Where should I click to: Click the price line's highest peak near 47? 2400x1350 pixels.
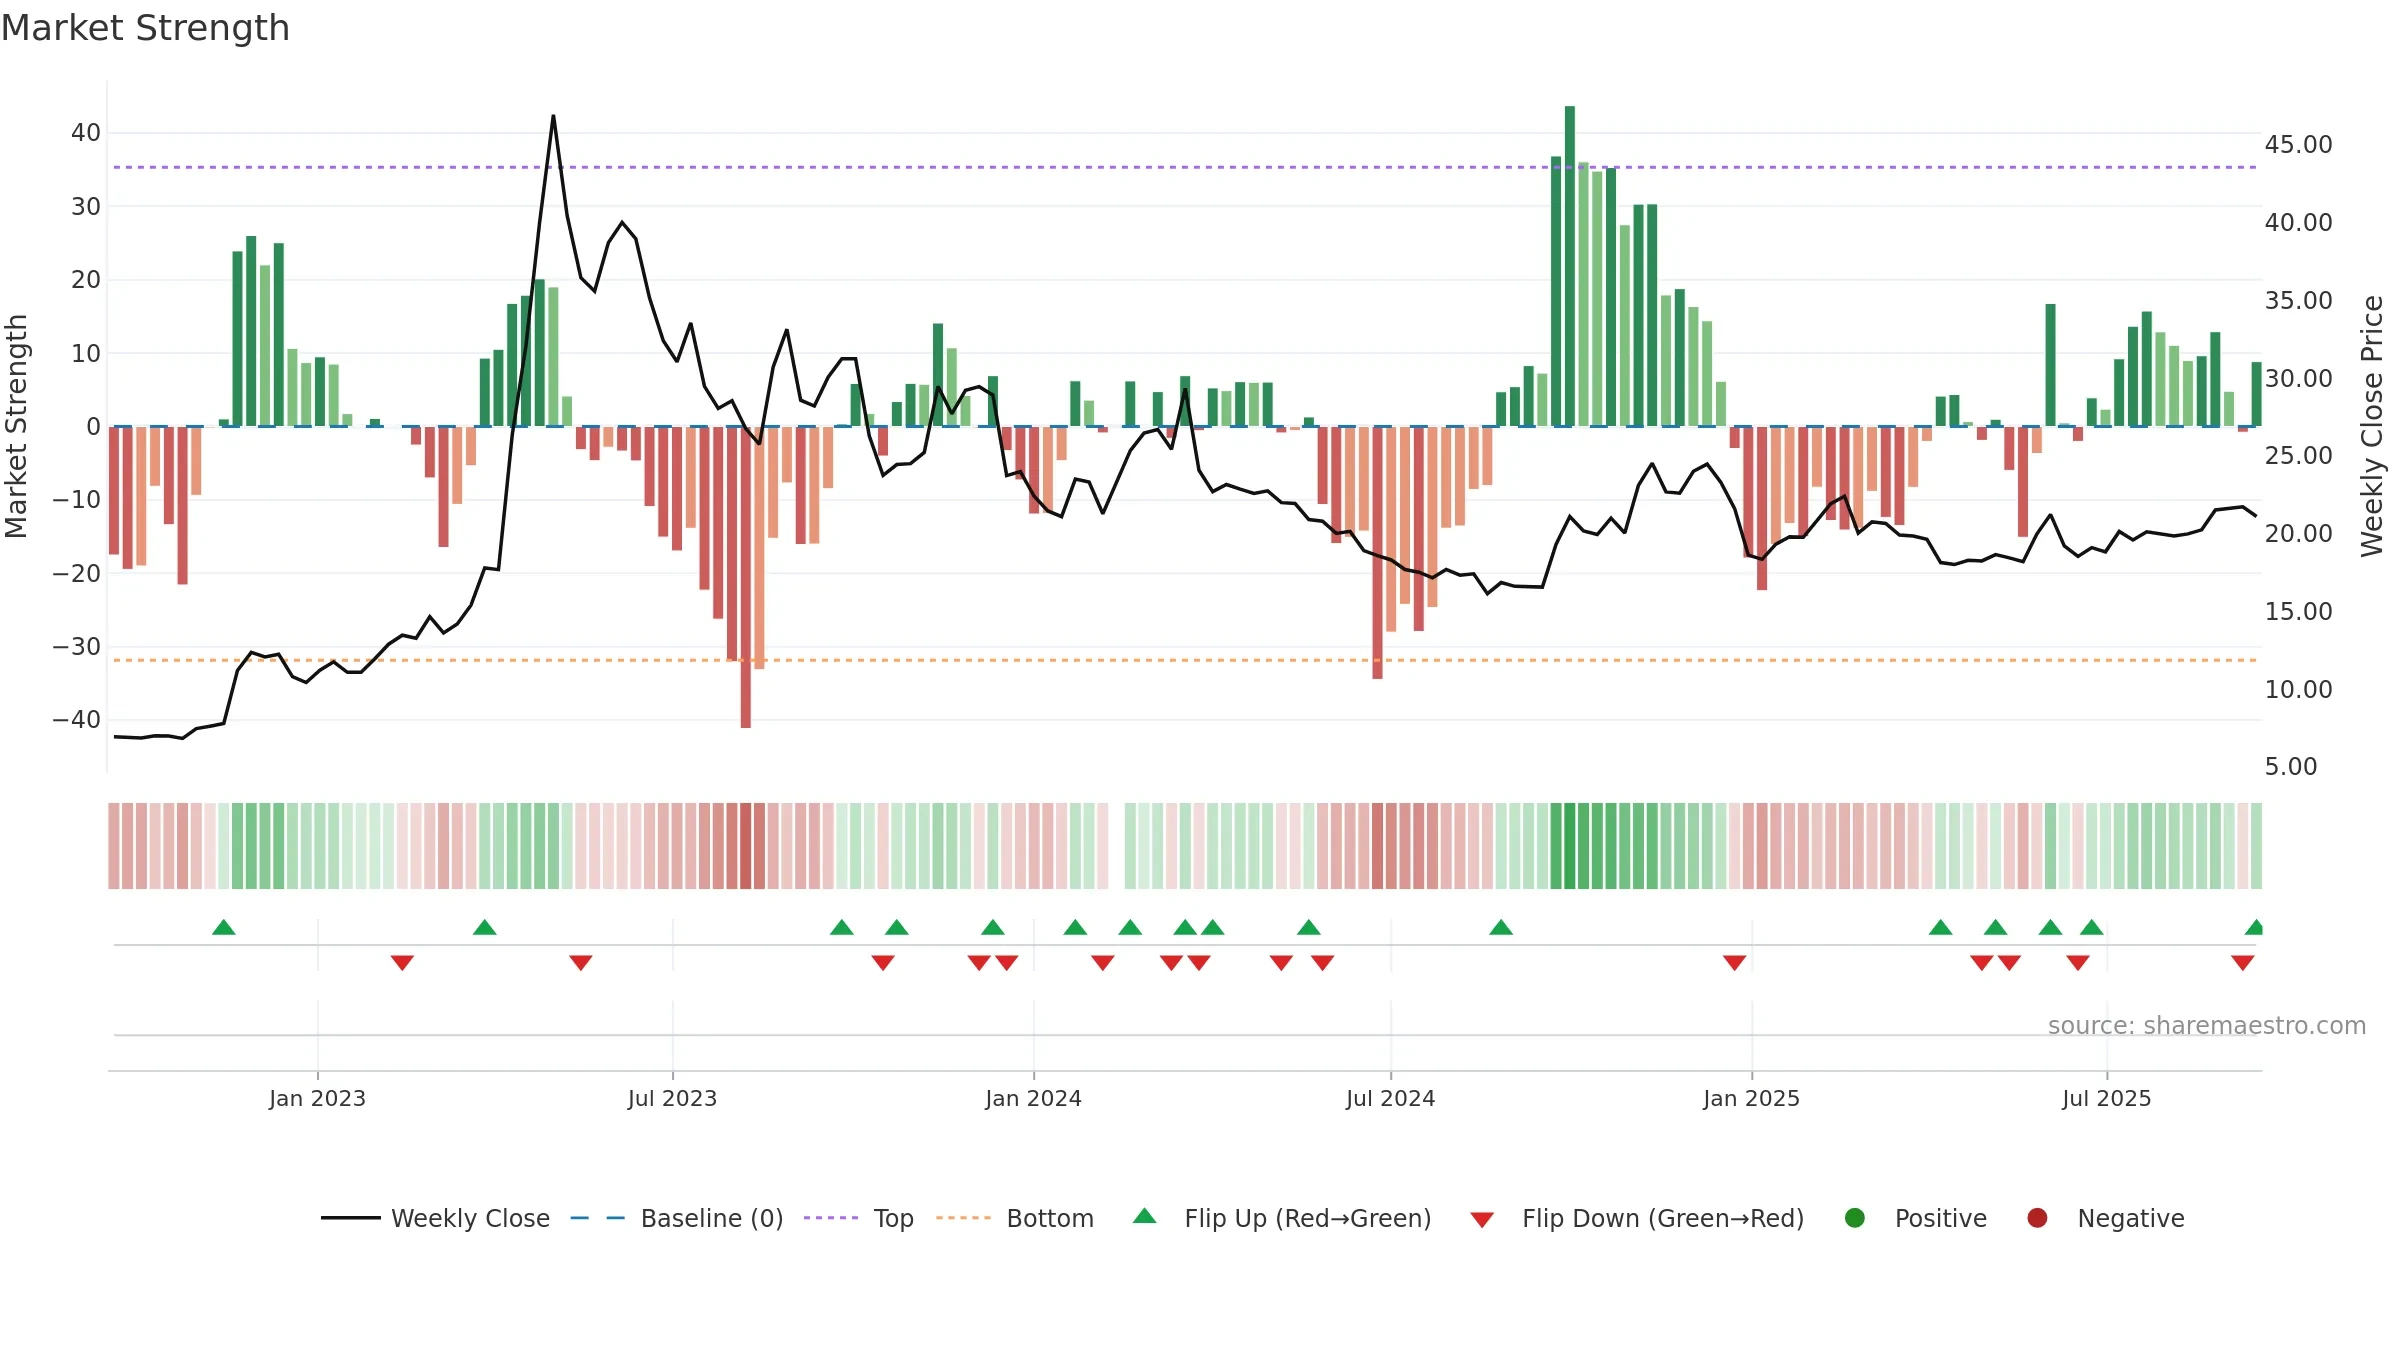[553, 116]
